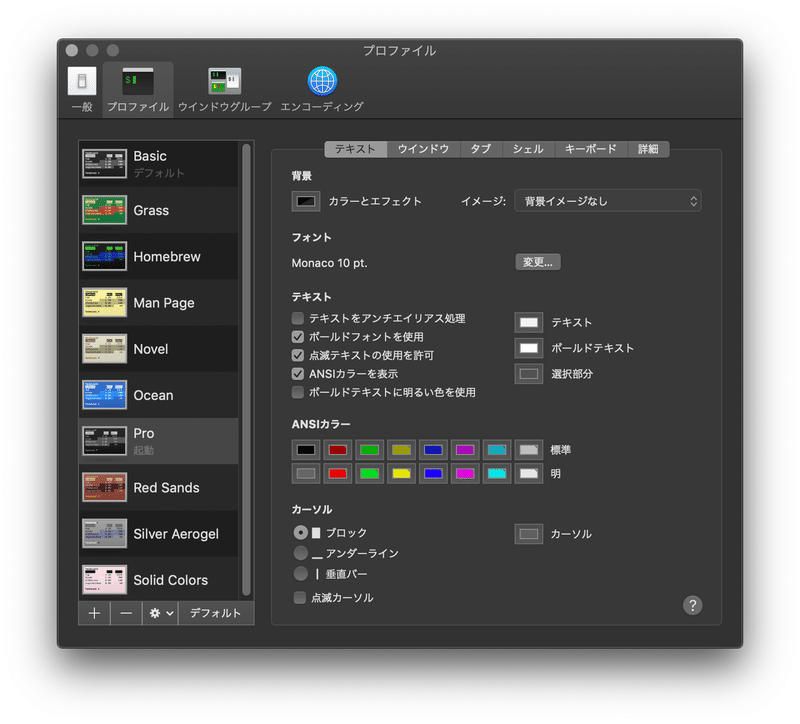Viewport: 800px width, 724px height.
Task: Disable ボールドフォントを使用 option
Action: pos(297,336)
